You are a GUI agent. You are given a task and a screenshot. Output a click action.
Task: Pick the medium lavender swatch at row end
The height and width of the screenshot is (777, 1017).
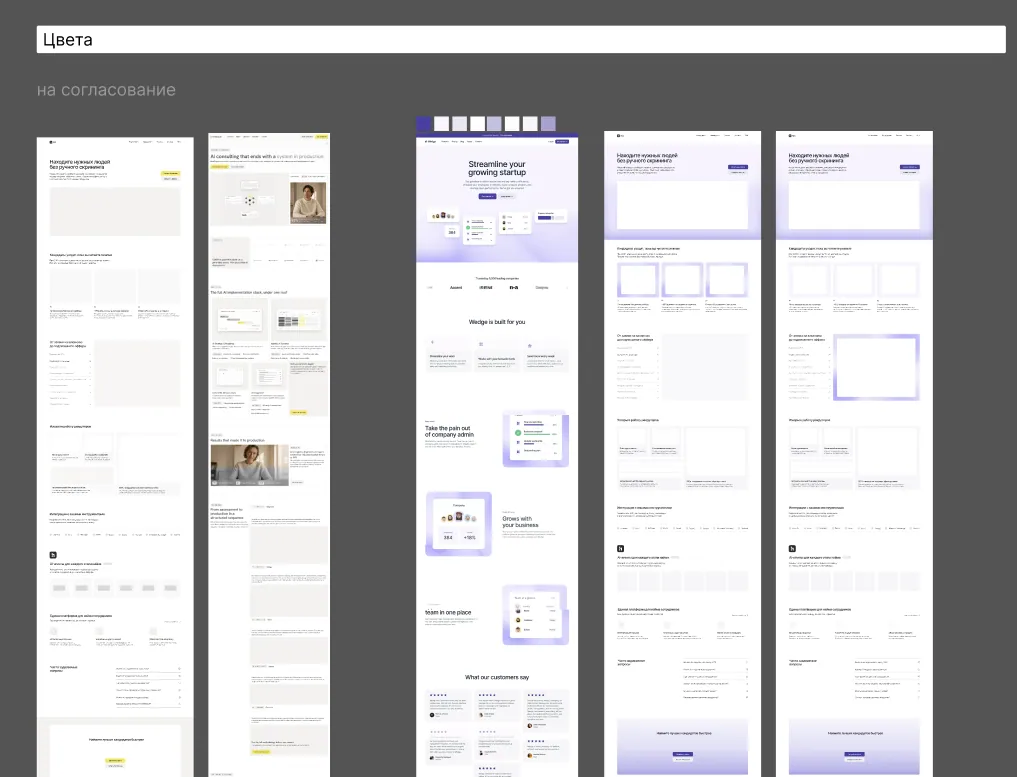coord(548,123)
